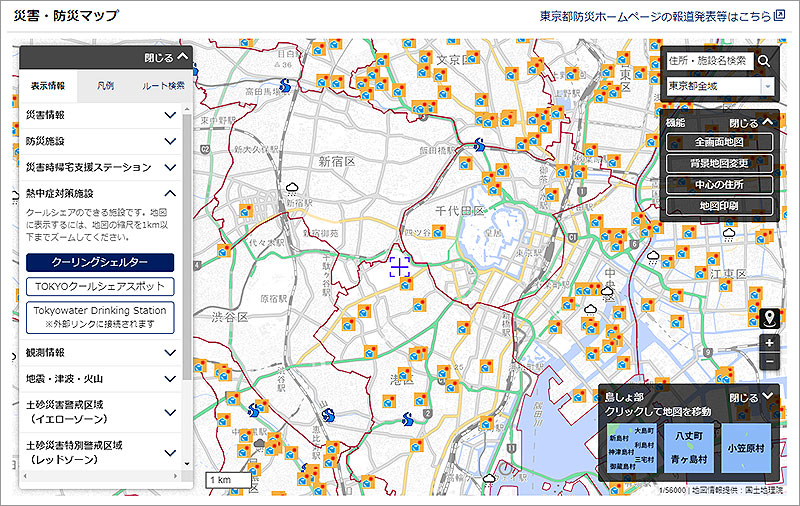Click the purple crosshair at map center

(400, 266)
